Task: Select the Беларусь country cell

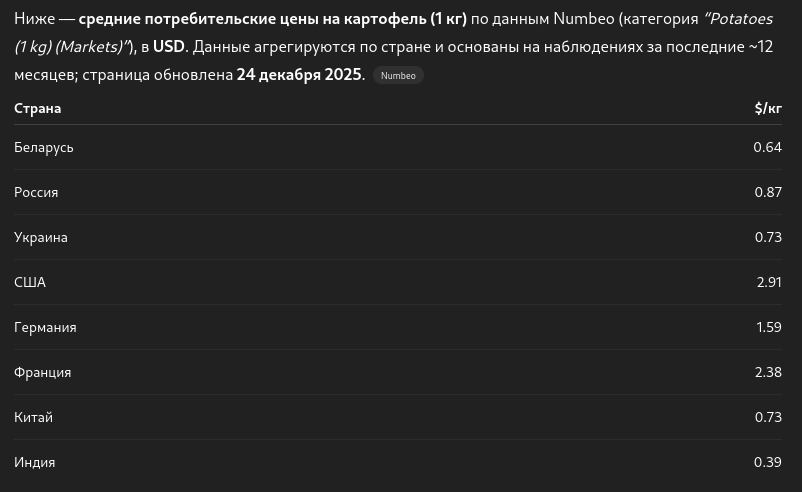Action: (44, 147)
